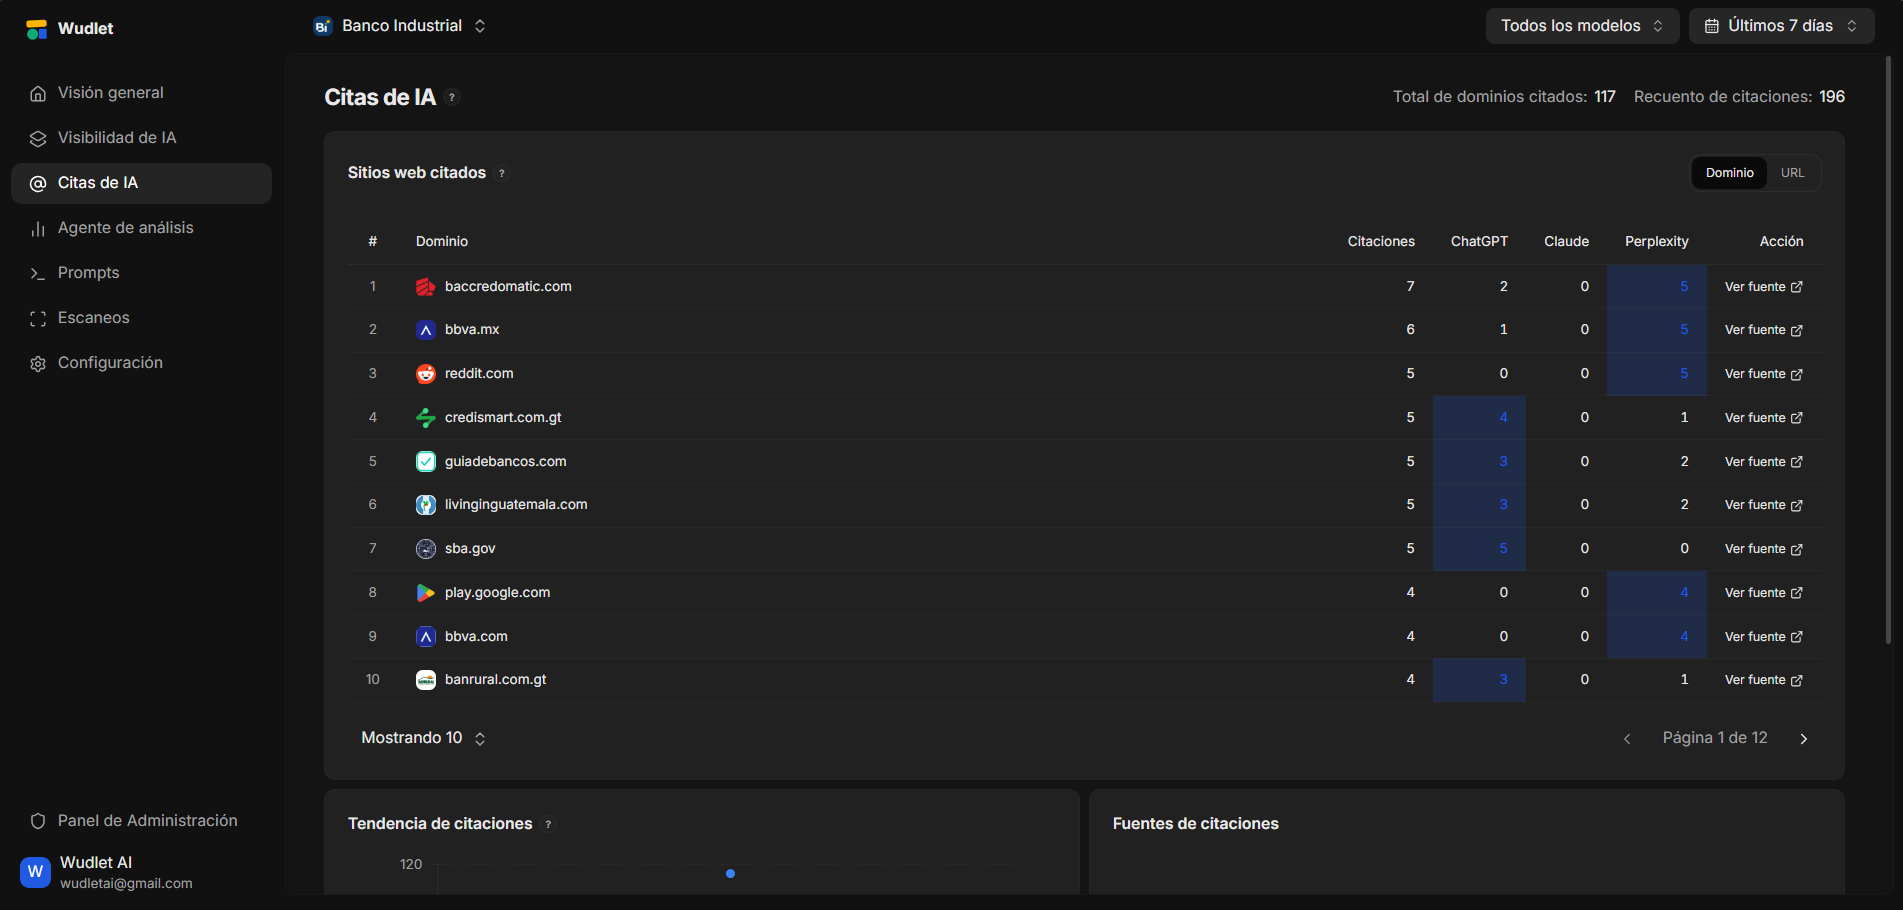Screen dimensions: 1903x910
Task: Open Ver fuente for guiadebancos.com
Action: tap(1763, 462)
